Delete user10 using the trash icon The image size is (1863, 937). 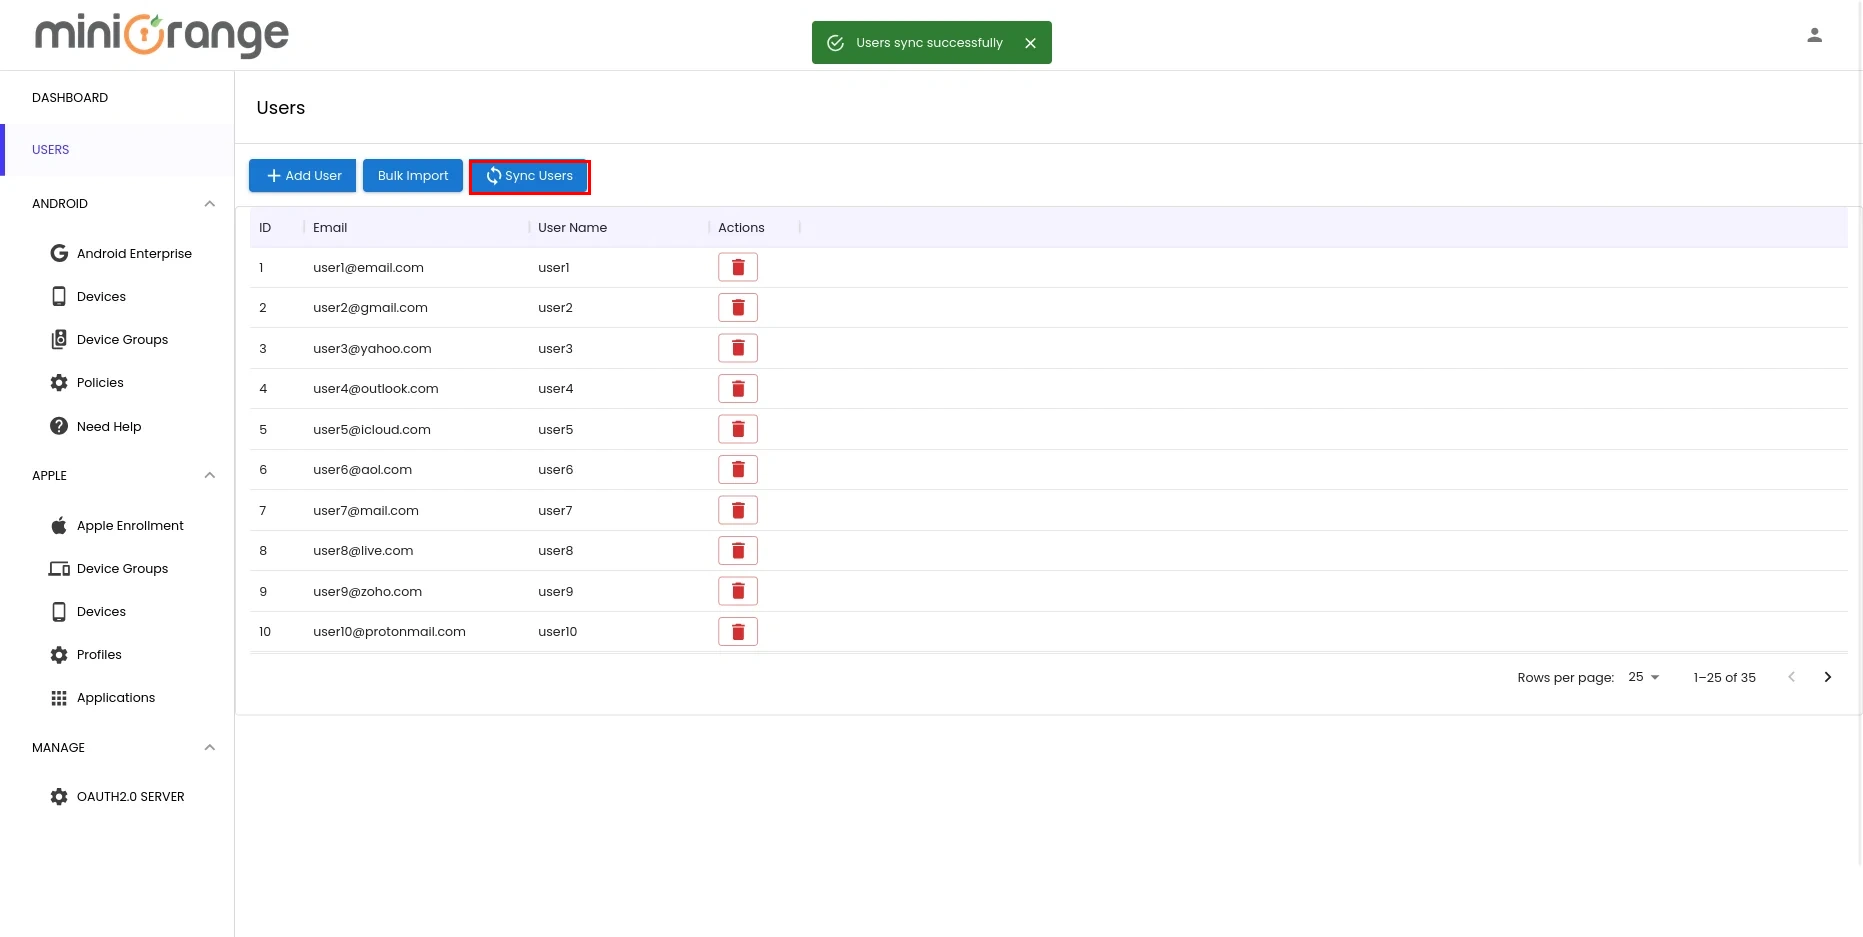pyautogui.click(x=738, y=631)
